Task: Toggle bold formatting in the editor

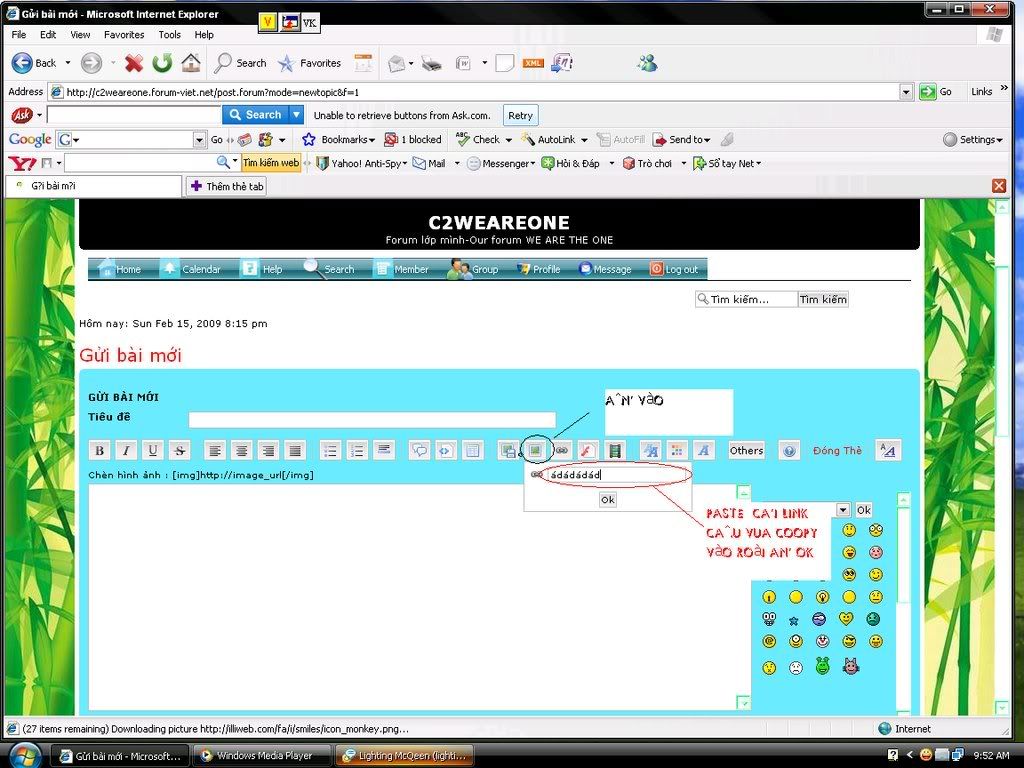Action: (99, 450)
